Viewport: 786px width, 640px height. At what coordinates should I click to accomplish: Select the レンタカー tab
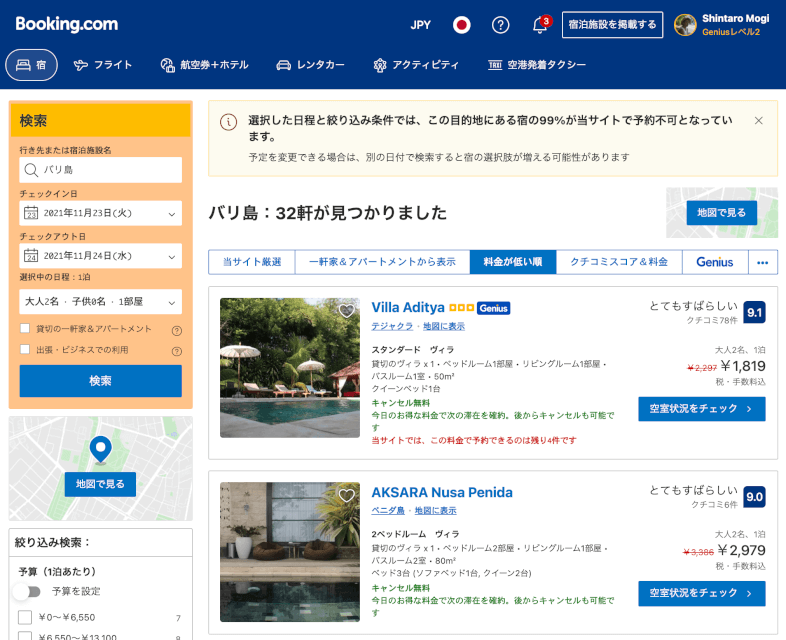pos(310,65)
